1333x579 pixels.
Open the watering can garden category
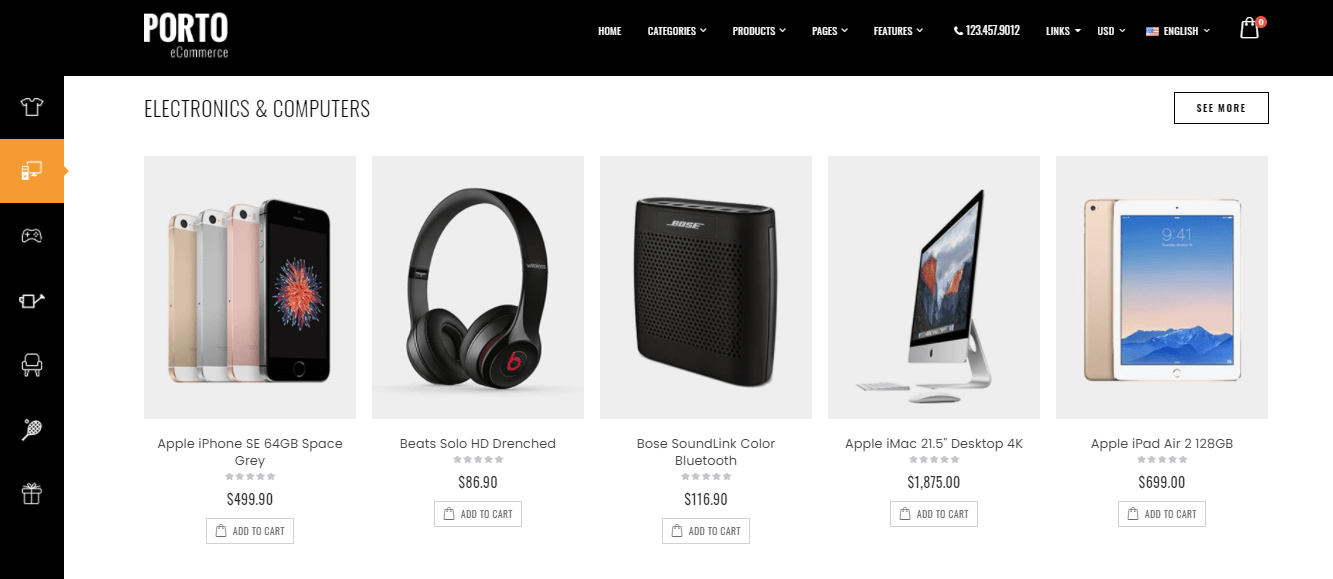click(32, 300)
